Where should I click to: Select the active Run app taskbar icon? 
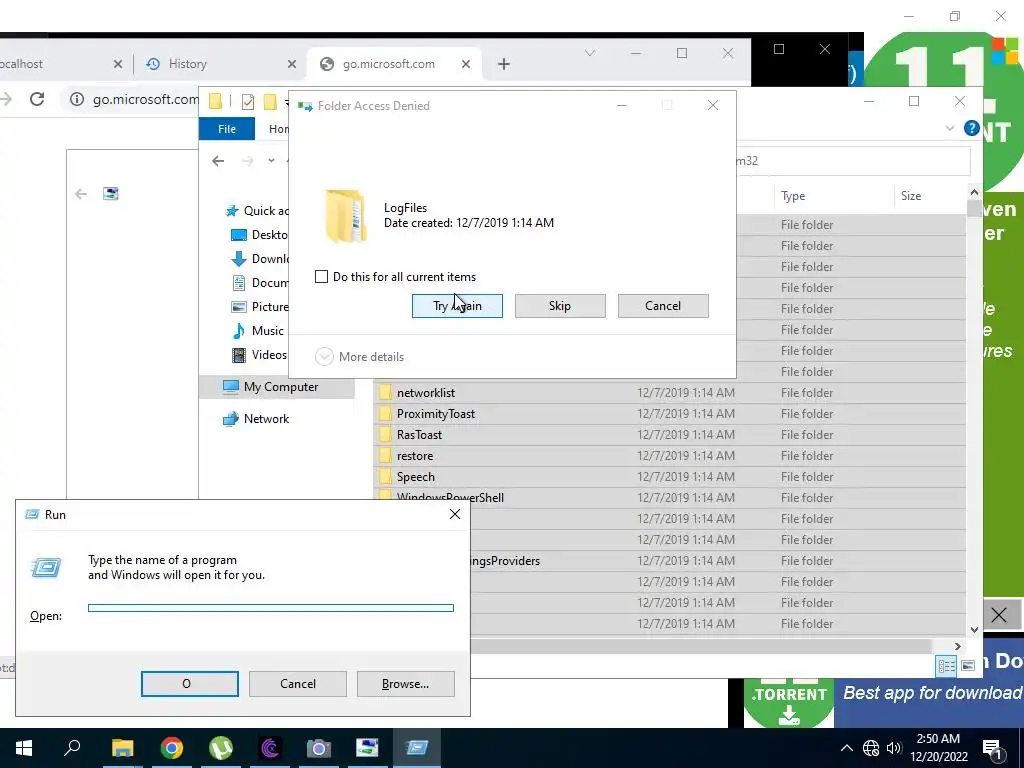pos(417,748)
